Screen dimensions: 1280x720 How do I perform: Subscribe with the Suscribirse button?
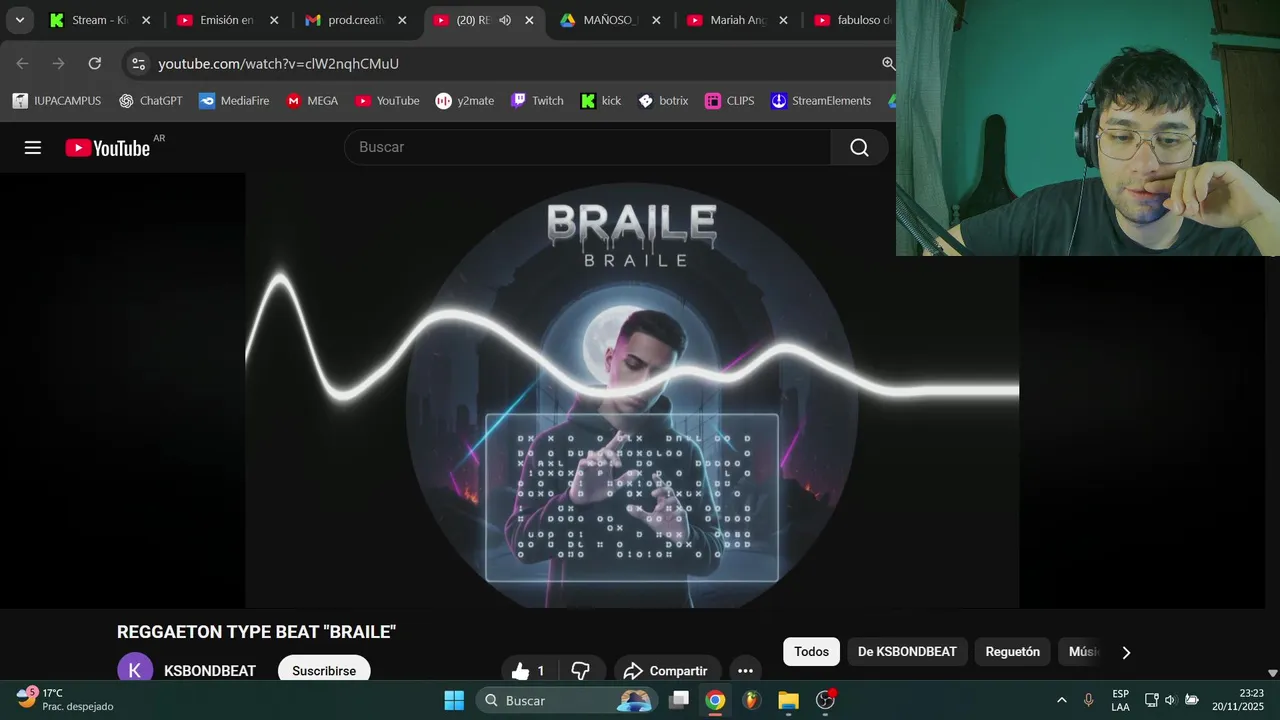pyautogui.click(x=324, y=670)
